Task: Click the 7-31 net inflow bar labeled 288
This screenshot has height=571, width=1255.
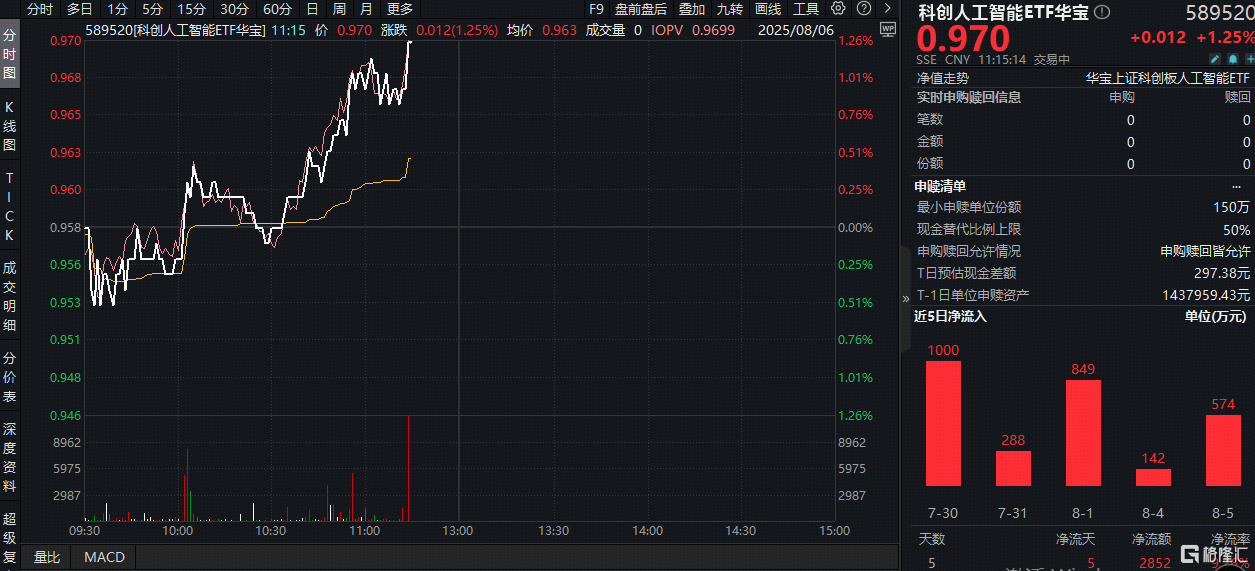Action: click(1013, 468)
